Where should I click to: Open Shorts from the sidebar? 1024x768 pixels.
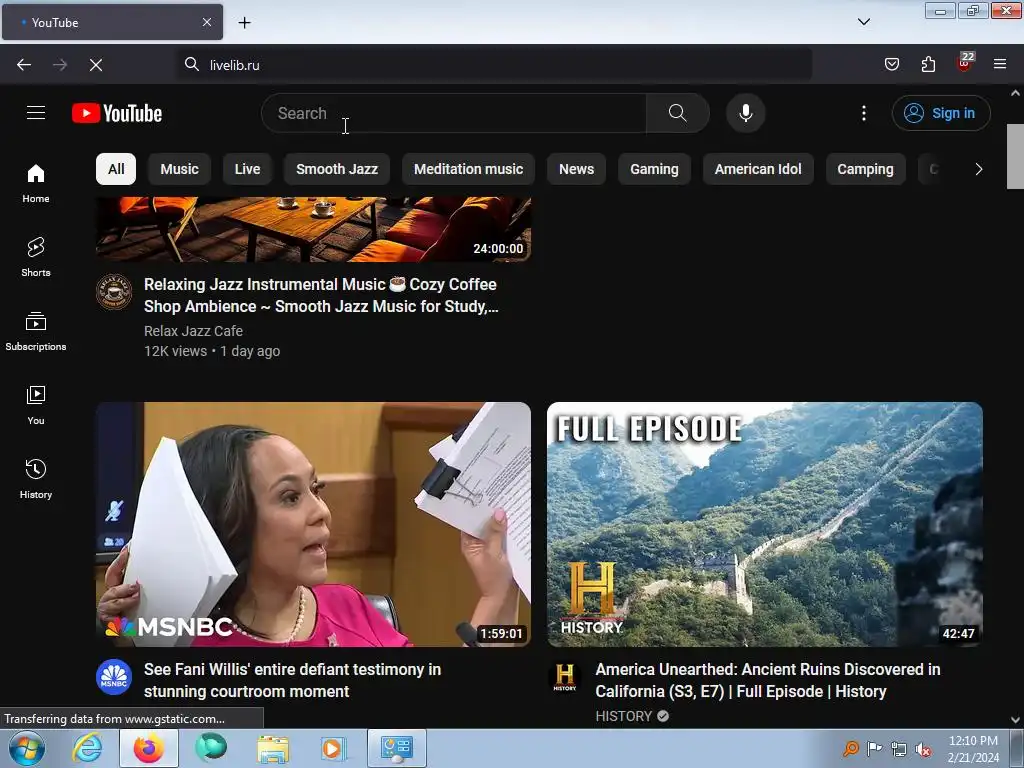click(36, 257)
